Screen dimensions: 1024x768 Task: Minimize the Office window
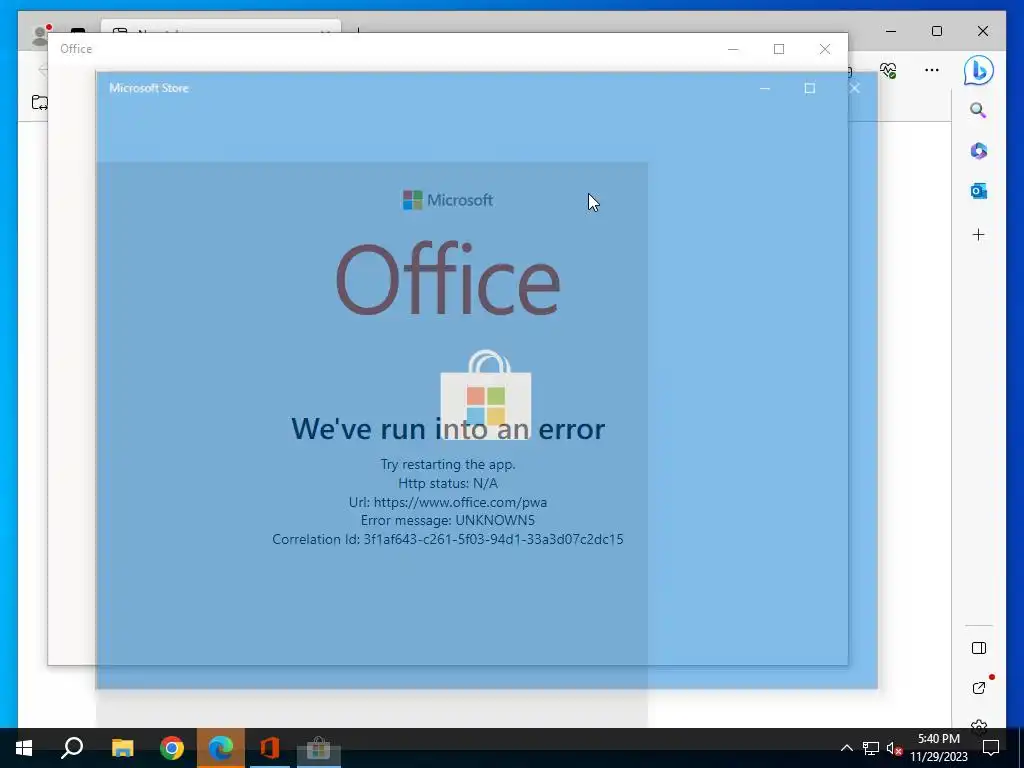733,49
